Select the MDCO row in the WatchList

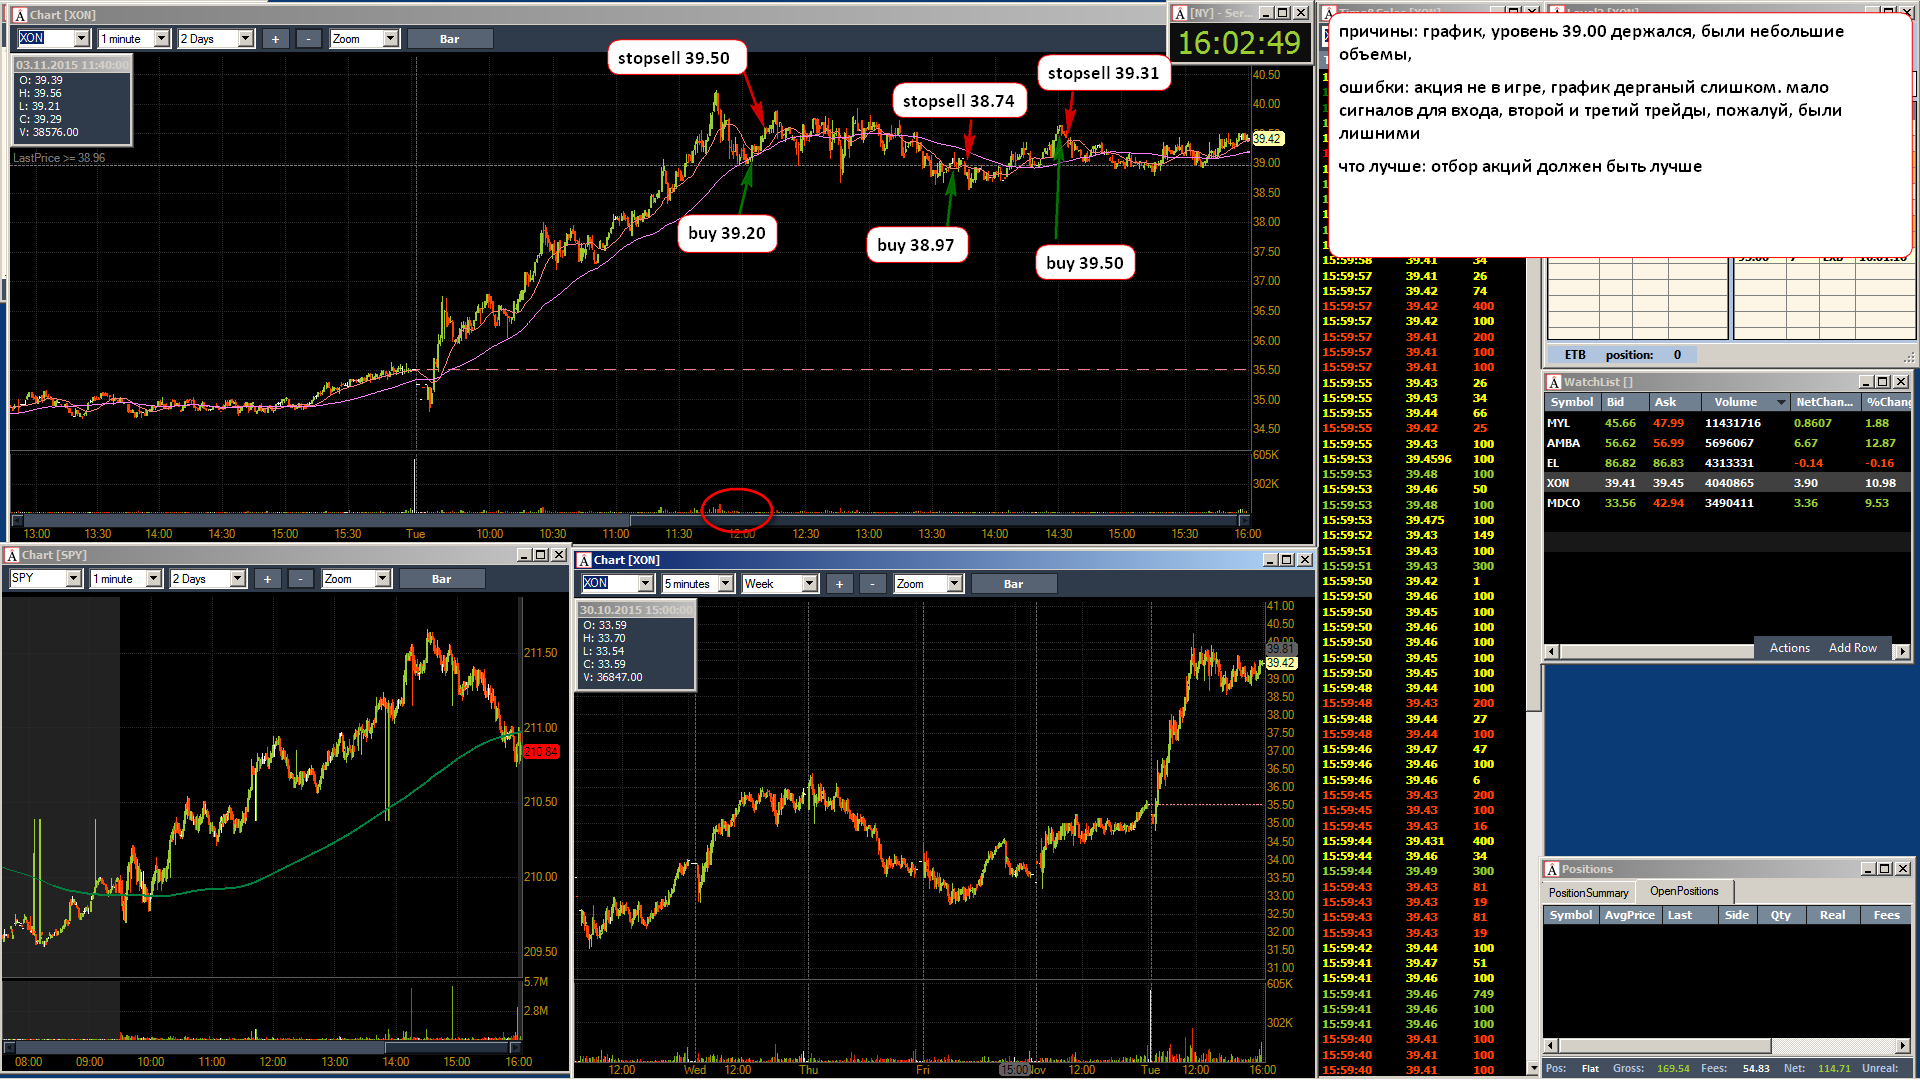[1727, 503]
